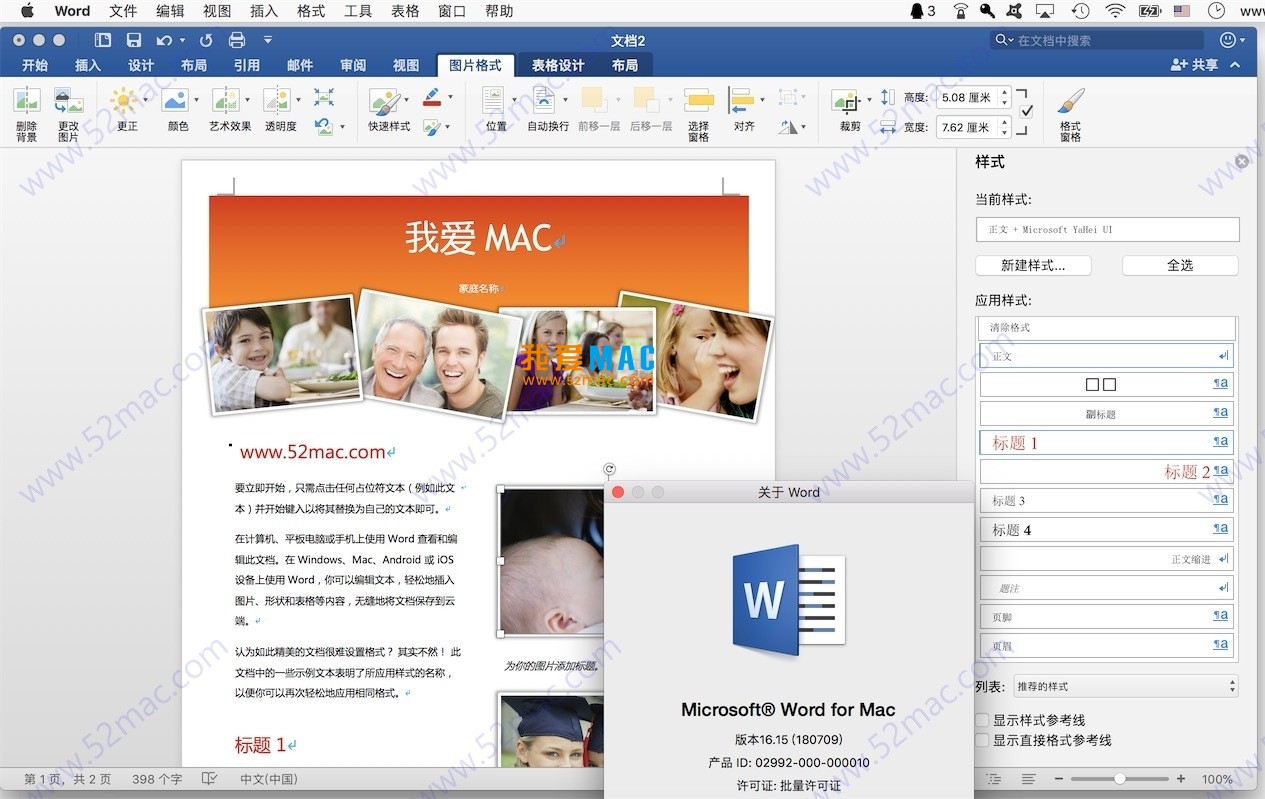Open the Position (位置) tool
This screenshot has height=799, width=1265.
[x=494, y=101]
